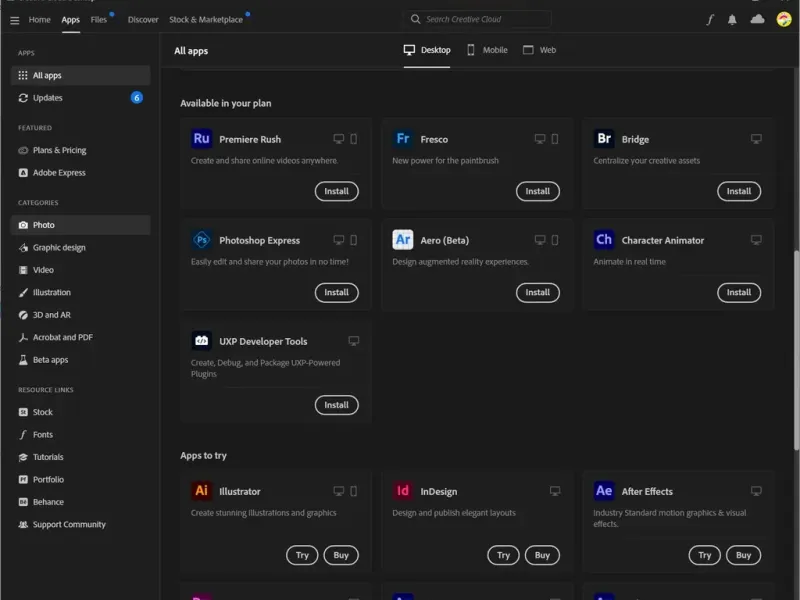This screenshot has height=600, width=800.
Task: Open the cloud sync status icon
Action: [757, 19]
